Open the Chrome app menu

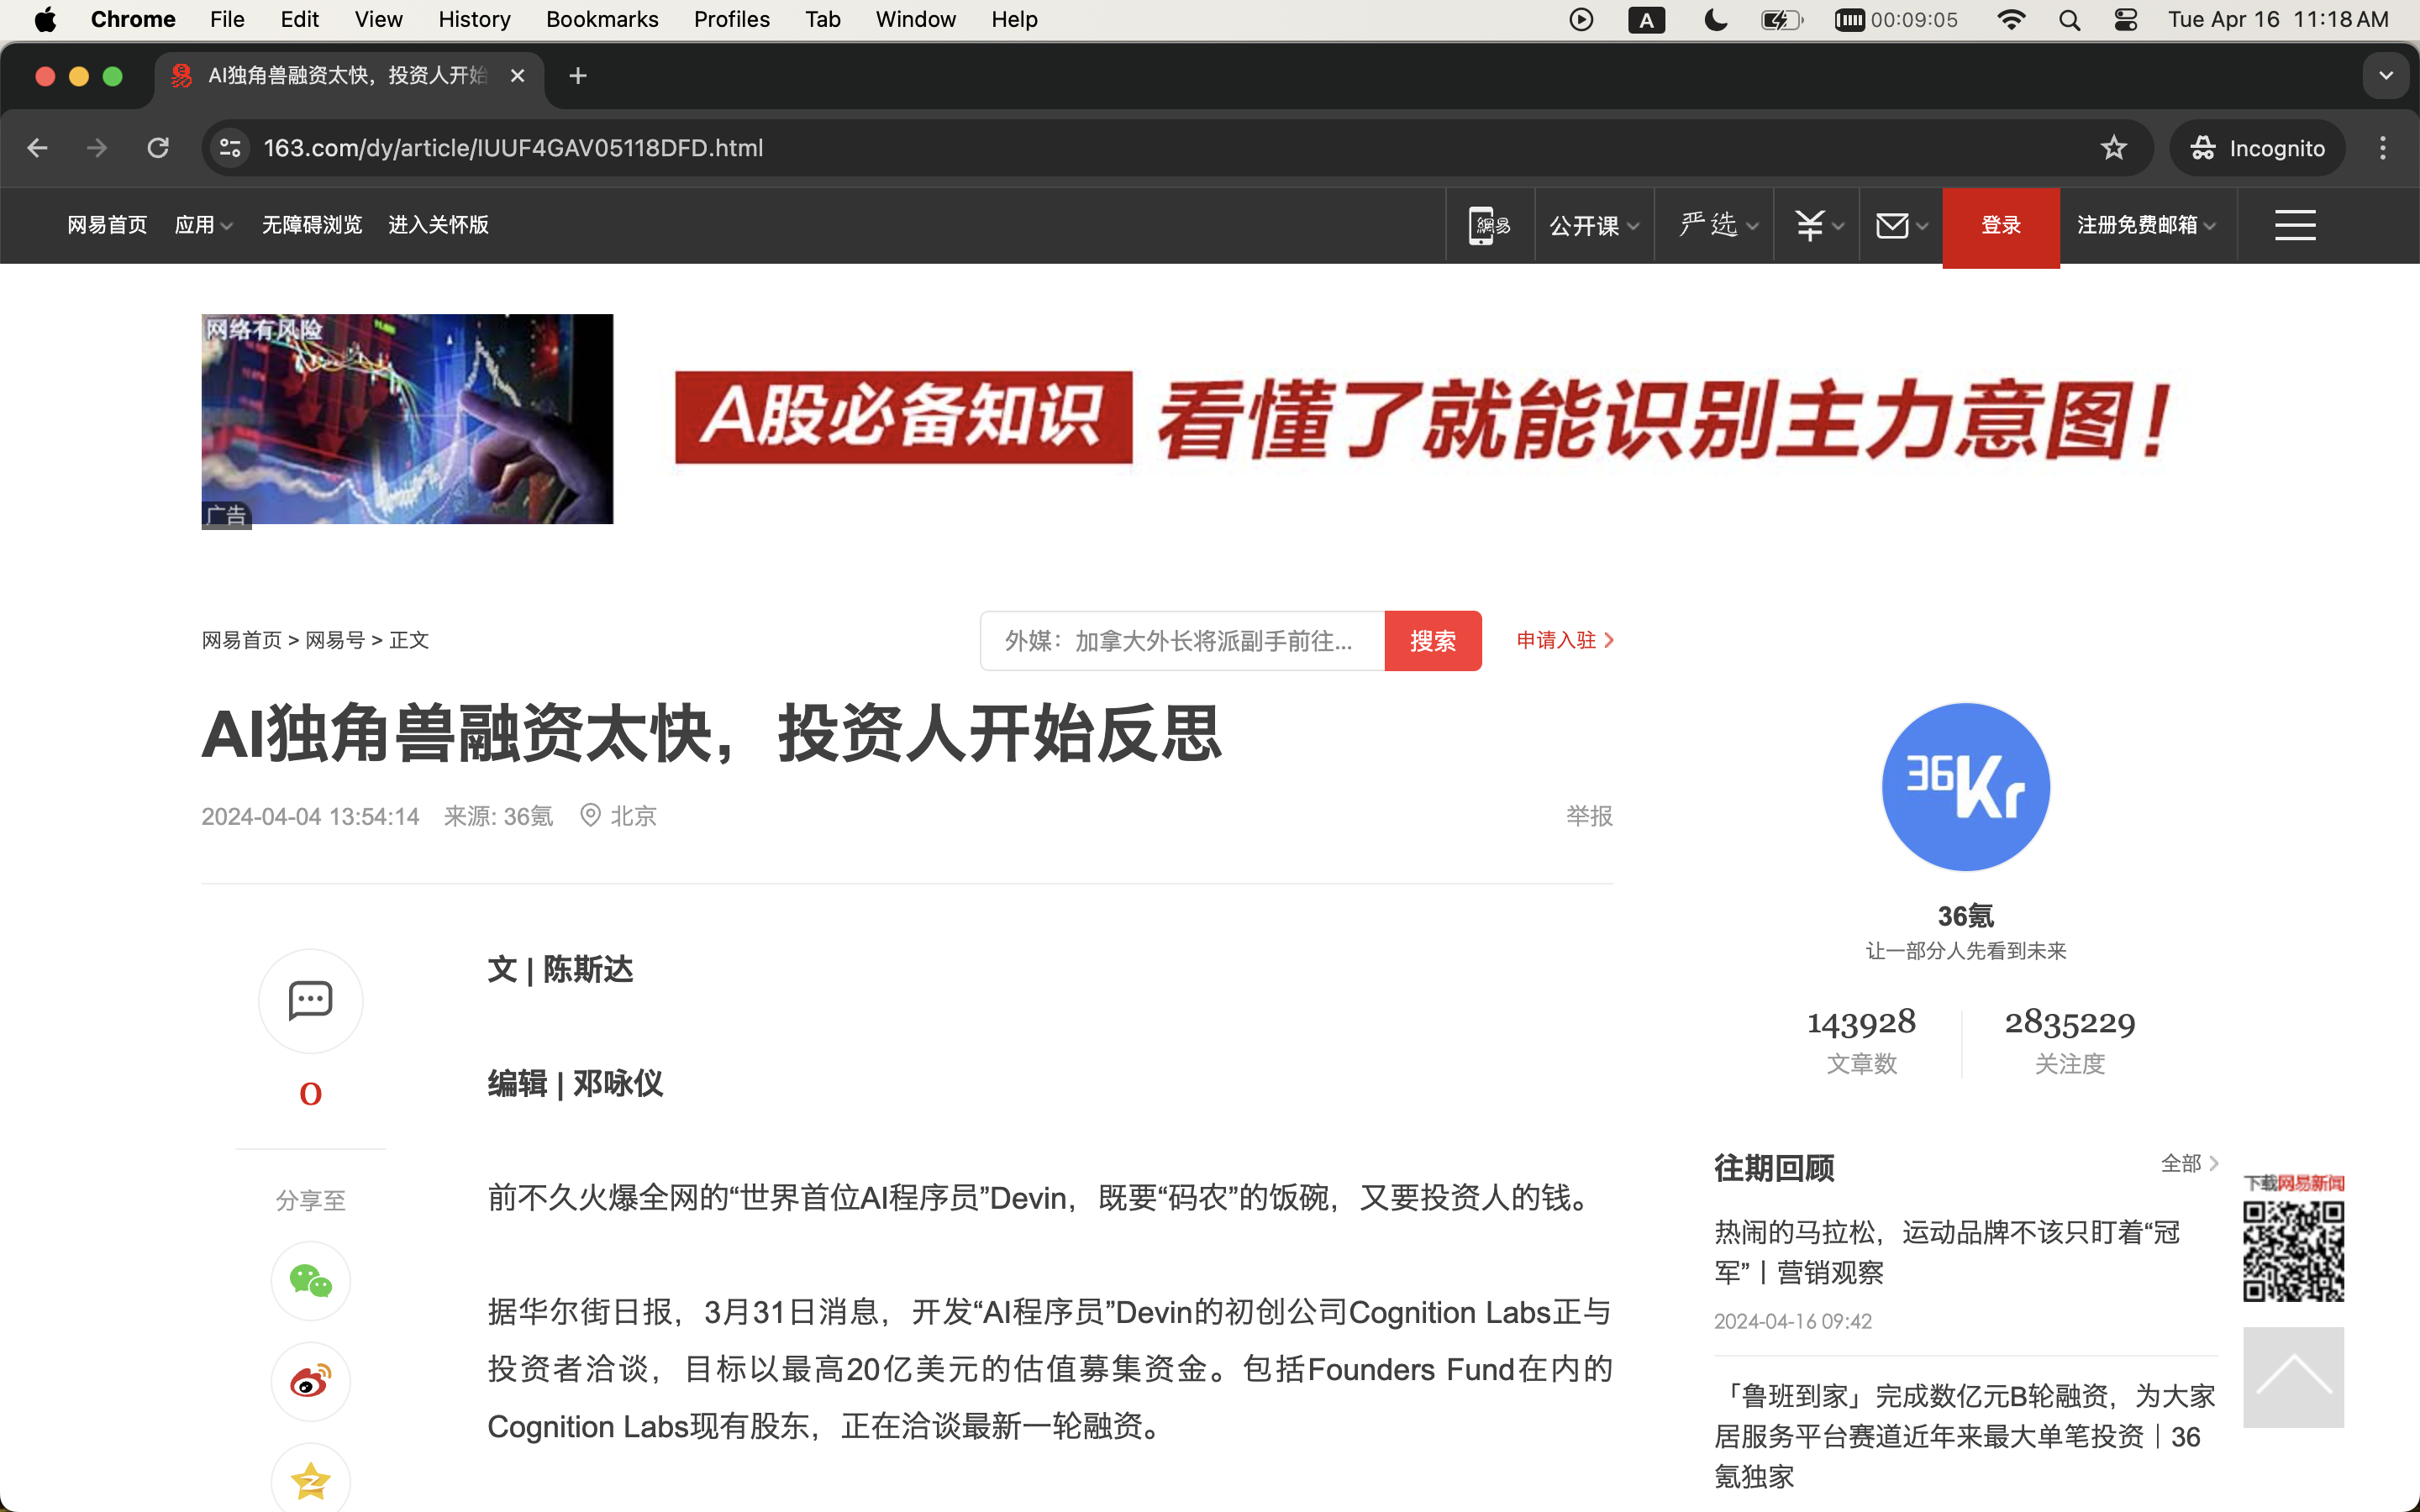[133, 19]
